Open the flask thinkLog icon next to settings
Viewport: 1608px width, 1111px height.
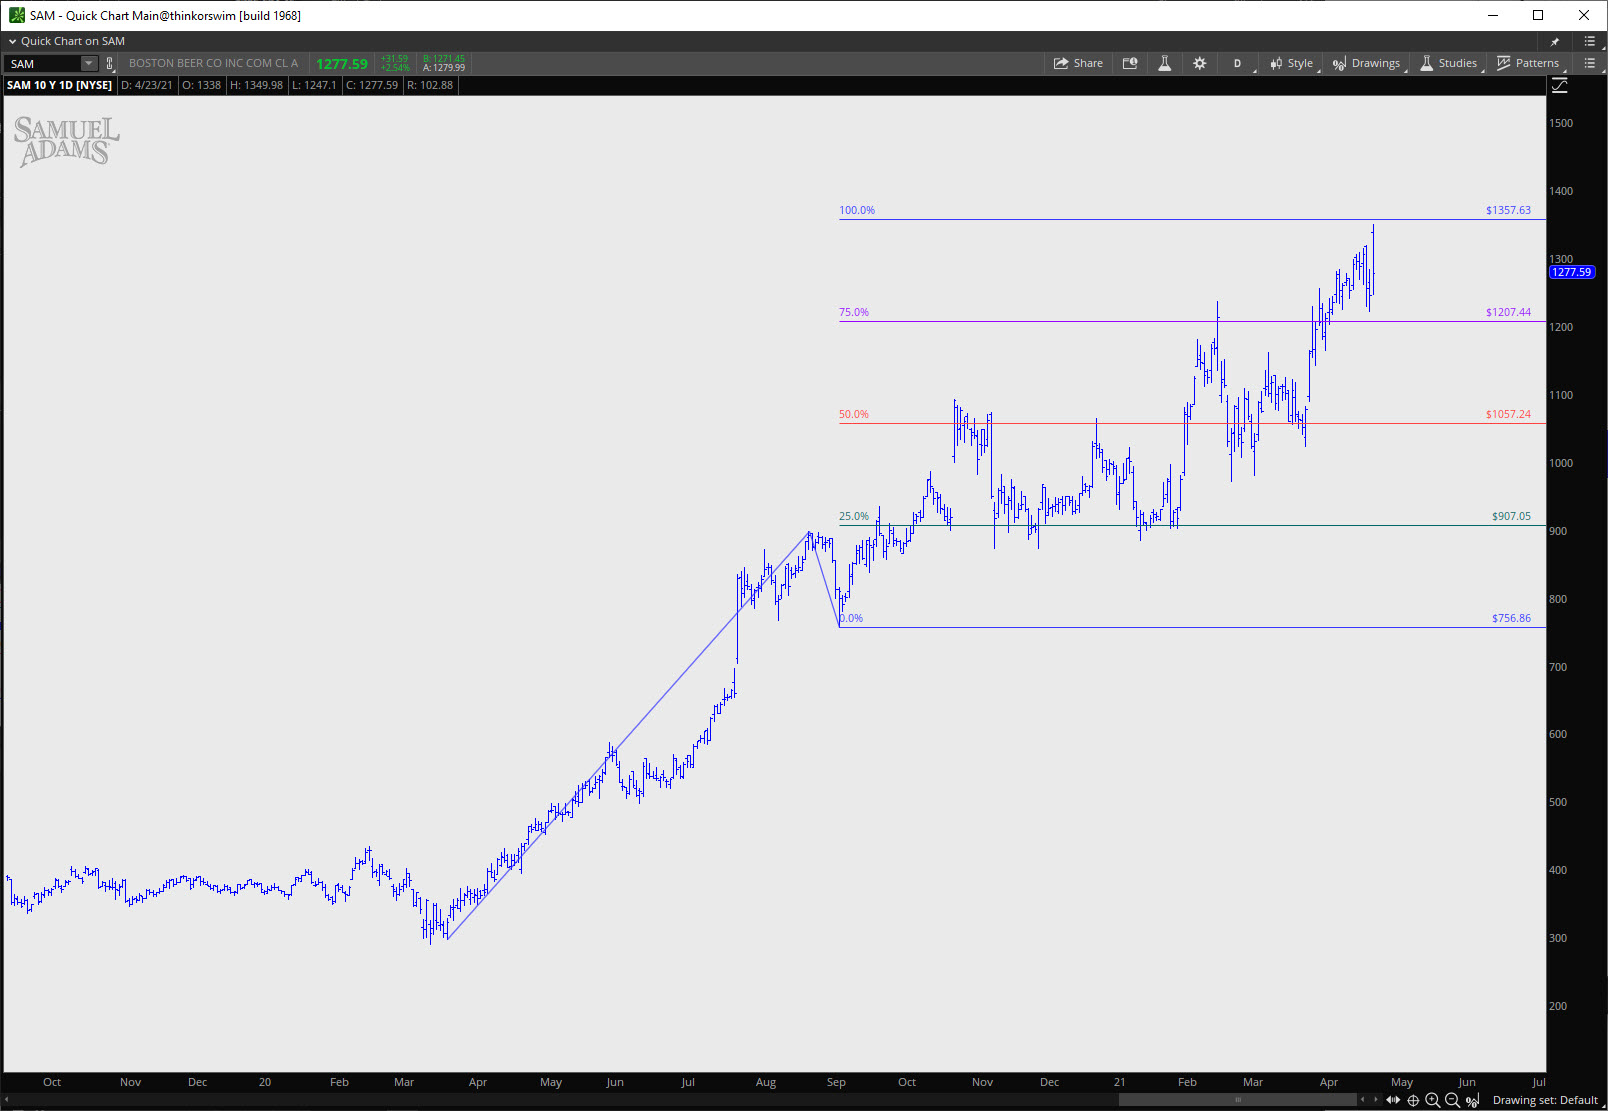[x=1164, y=63]
